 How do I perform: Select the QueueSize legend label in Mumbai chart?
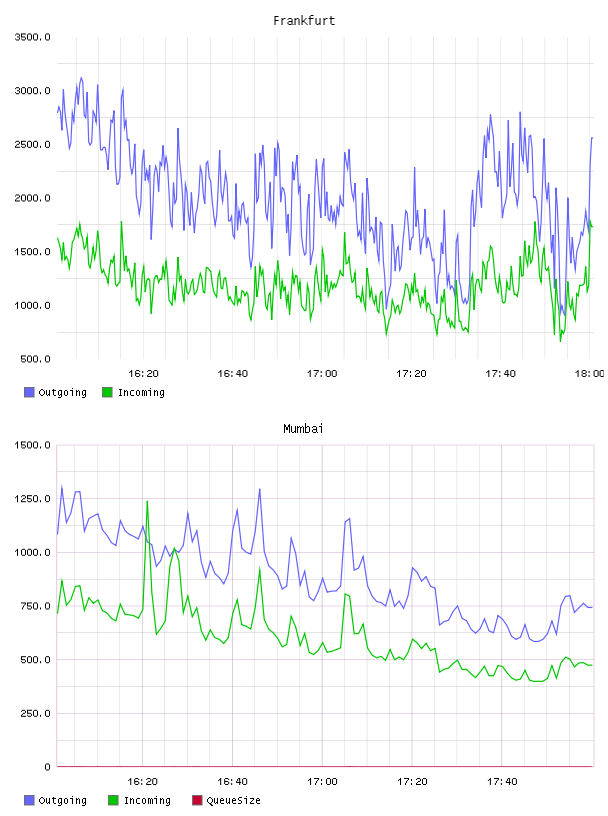233,801
